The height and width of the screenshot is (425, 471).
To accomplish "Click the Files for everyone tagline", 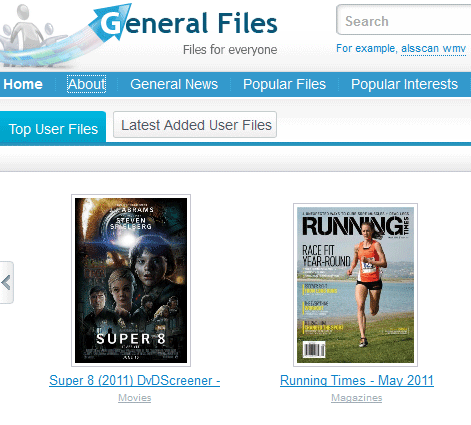I will [230, 50].
